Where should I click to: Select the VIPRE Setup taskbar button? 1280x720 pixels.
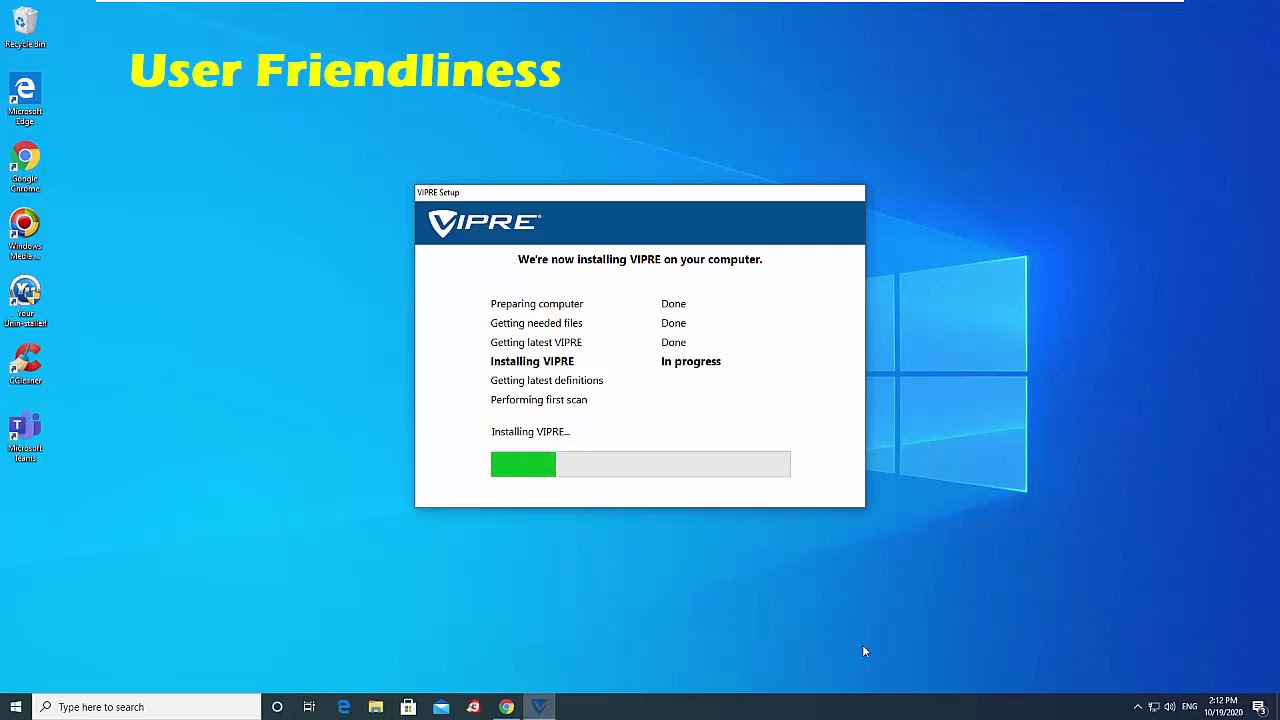coord(540,707)
